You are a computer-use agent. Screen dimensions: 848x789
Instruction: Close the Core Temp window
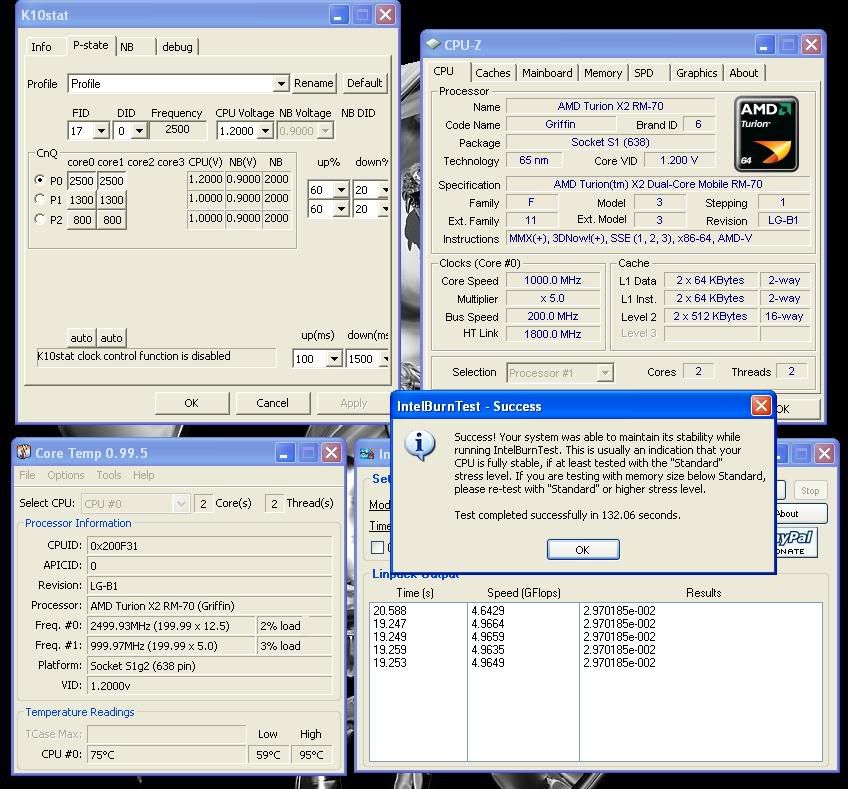332,453
